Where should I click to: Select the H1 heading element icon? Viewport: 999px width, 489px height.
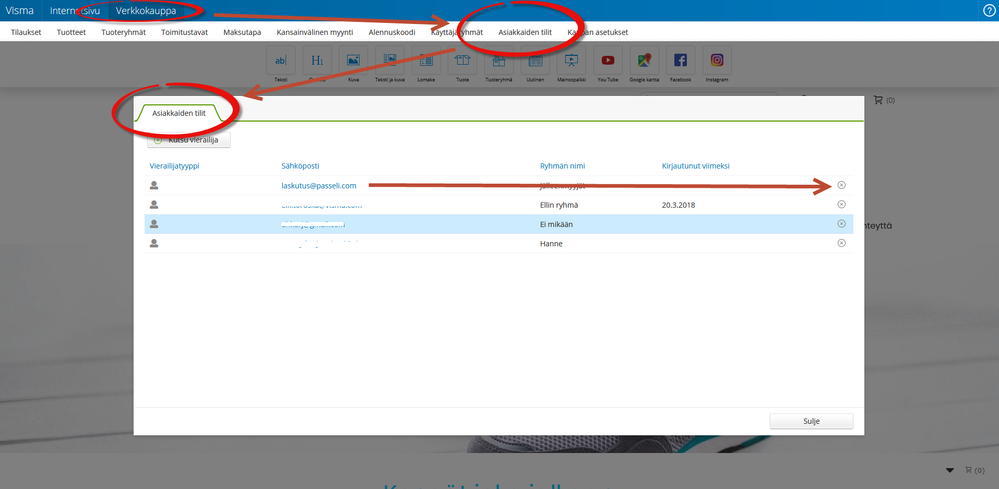pyautogui.click(x=317, y=60)
